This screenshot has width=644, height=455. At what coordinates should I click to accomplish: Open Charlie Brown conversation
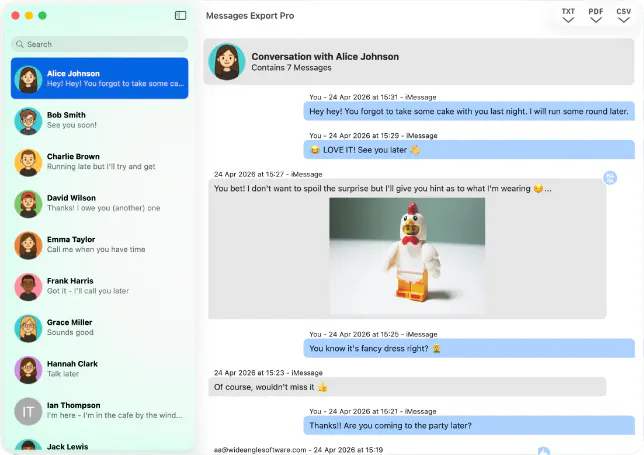[x=99, y=161]
